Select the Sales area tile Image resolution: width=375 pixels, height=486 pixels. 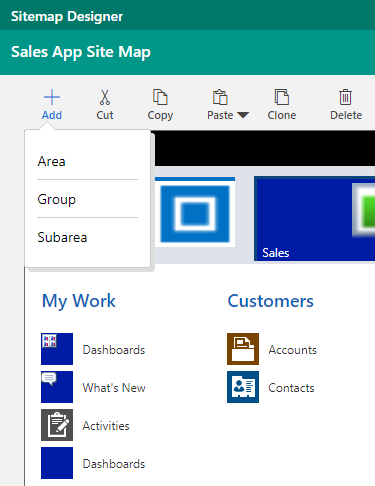click(314, 219)
